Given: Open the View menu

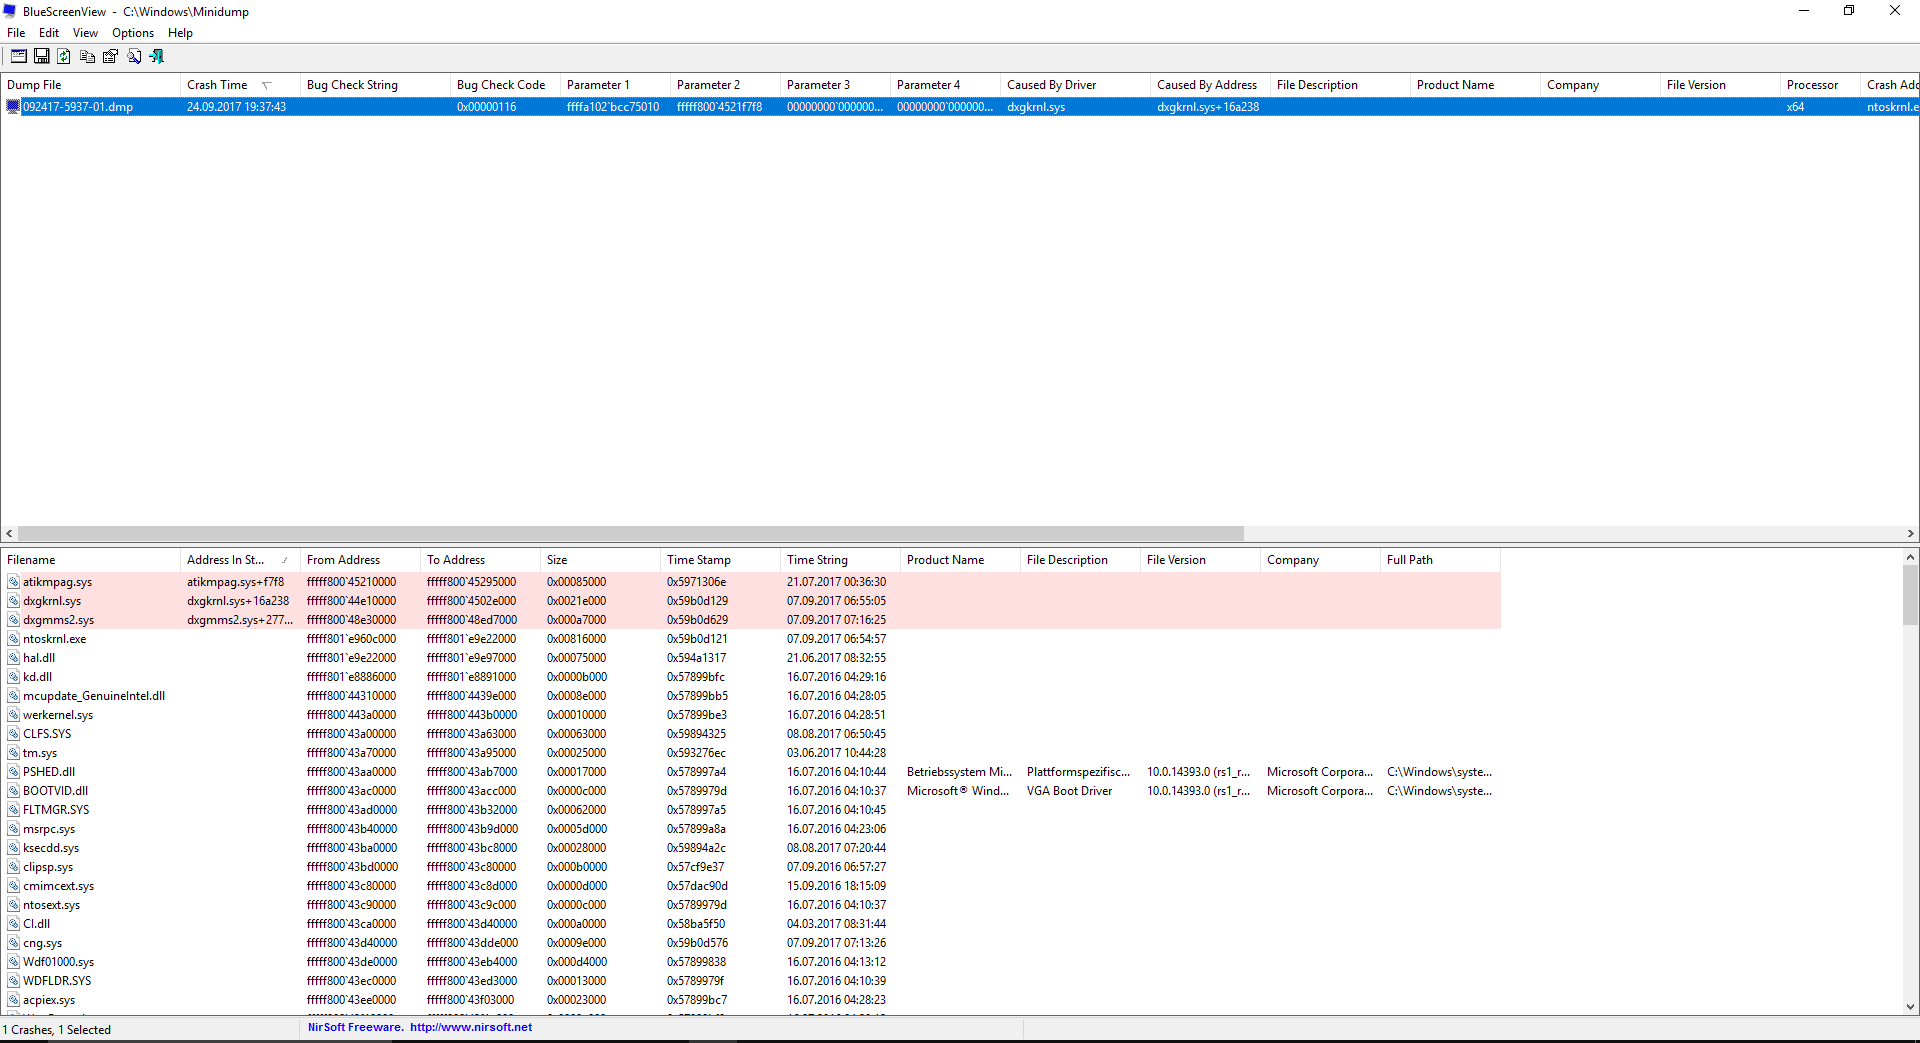Looking at the screenshot, I should (85, 33).
